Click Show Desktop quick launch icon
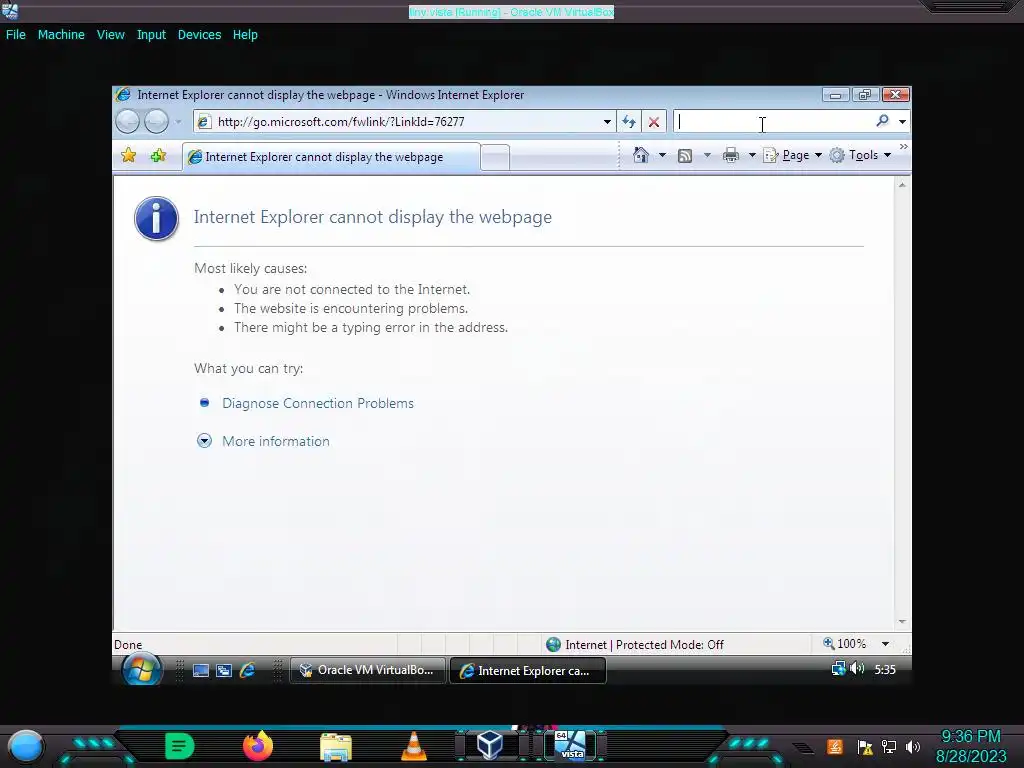Screen dimensions: 1024x768 200,670
